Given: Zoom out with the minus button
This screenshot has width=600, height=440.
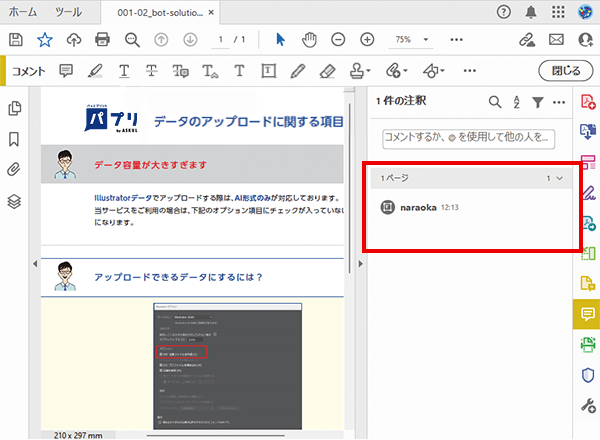Looking at the screenshot, I should tap(338, 39).
